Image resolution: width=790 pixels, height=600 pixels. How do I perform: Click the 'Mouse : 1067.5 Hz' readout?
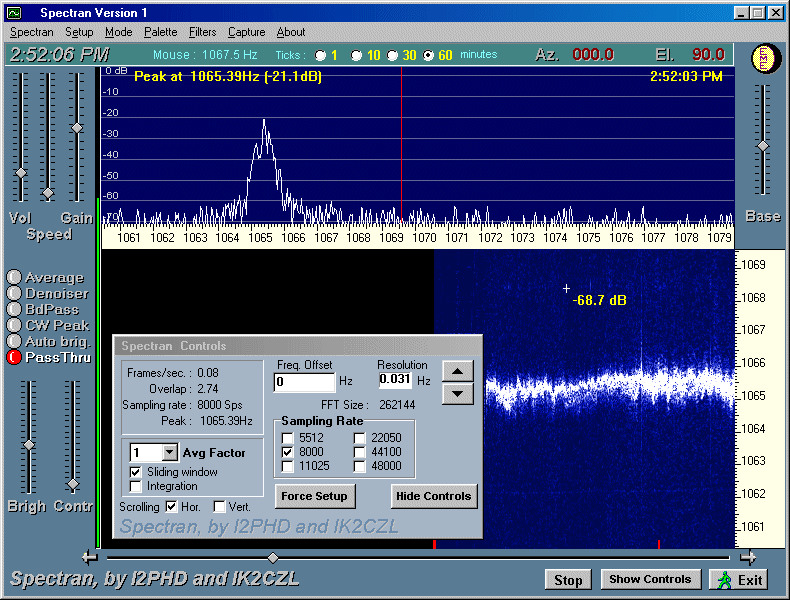point(205,55)
